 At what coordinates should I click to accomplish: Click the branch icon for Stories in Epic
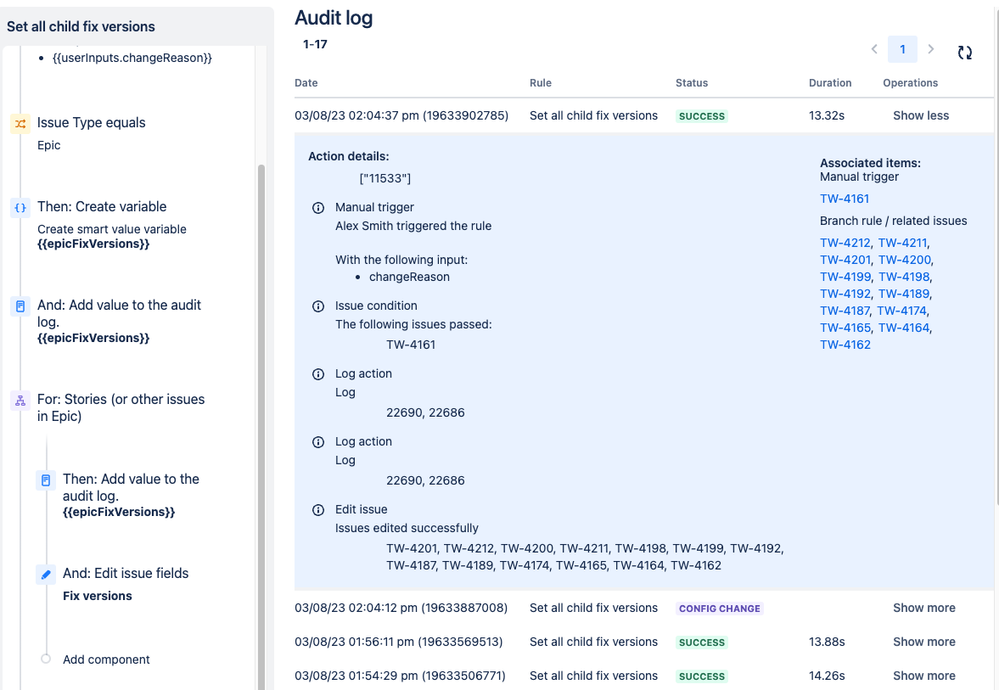point(20,401)
